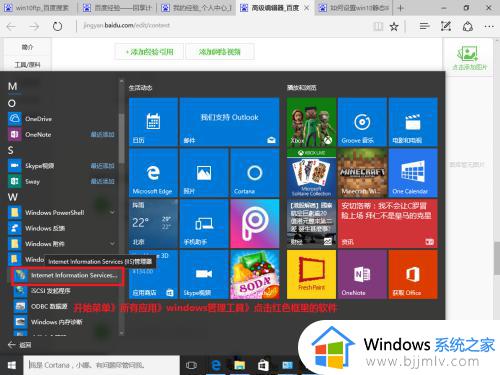Jump to letter W section header

click(x=13, y=197)
